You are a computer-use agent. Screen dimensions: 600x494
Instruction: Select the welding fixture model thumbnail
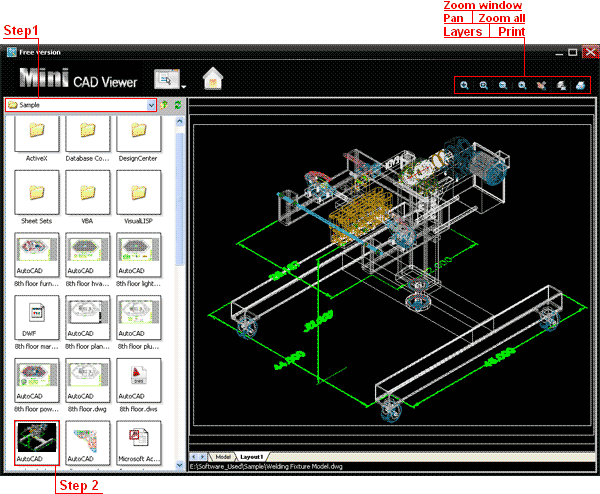coord(37,443)
